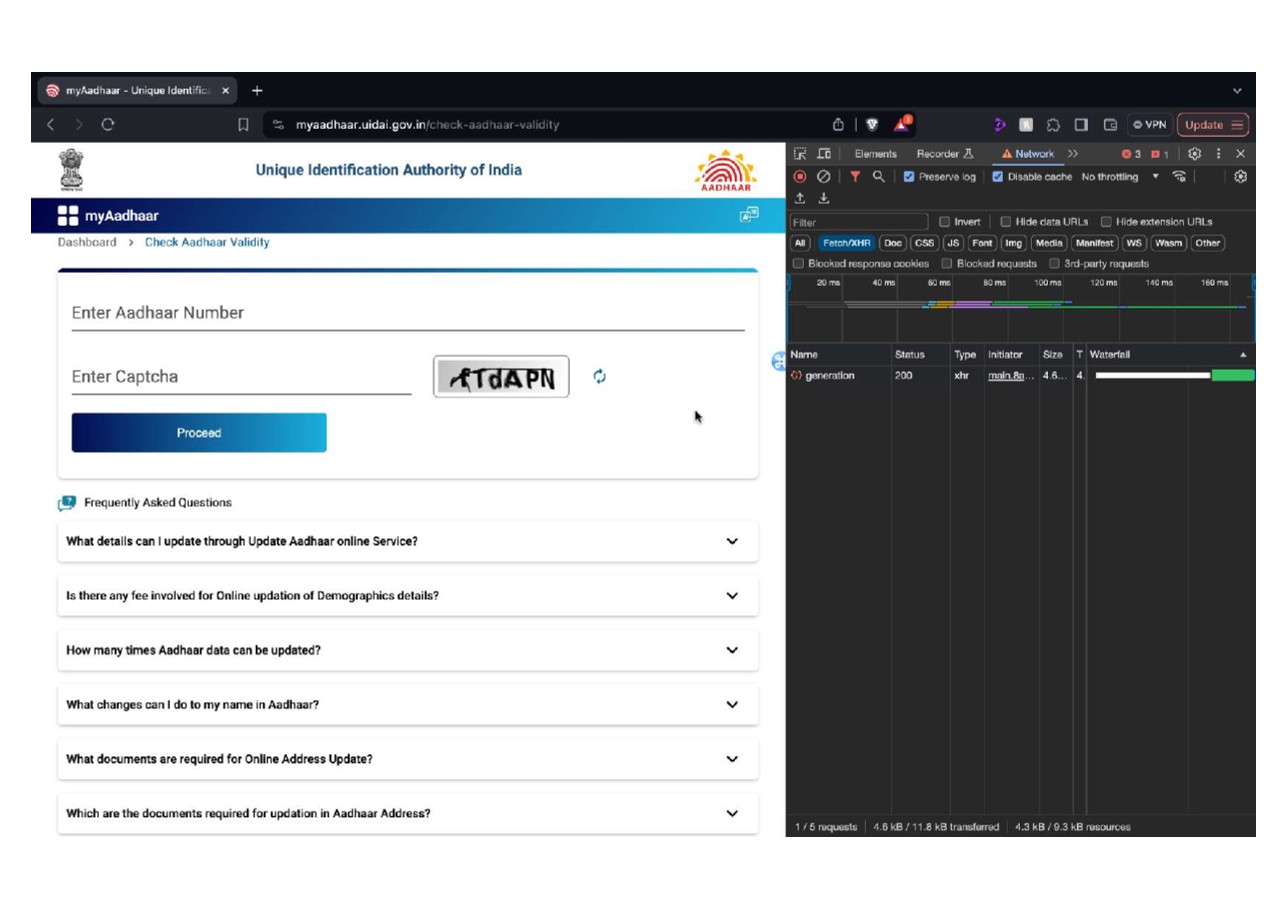
Task: Filter requests by the WS type button
Action: click(1134, 243)
